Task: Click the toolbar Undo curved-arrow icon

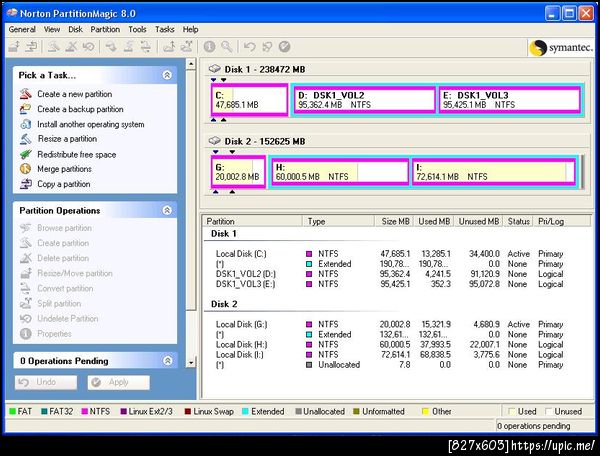Action: 249,47
